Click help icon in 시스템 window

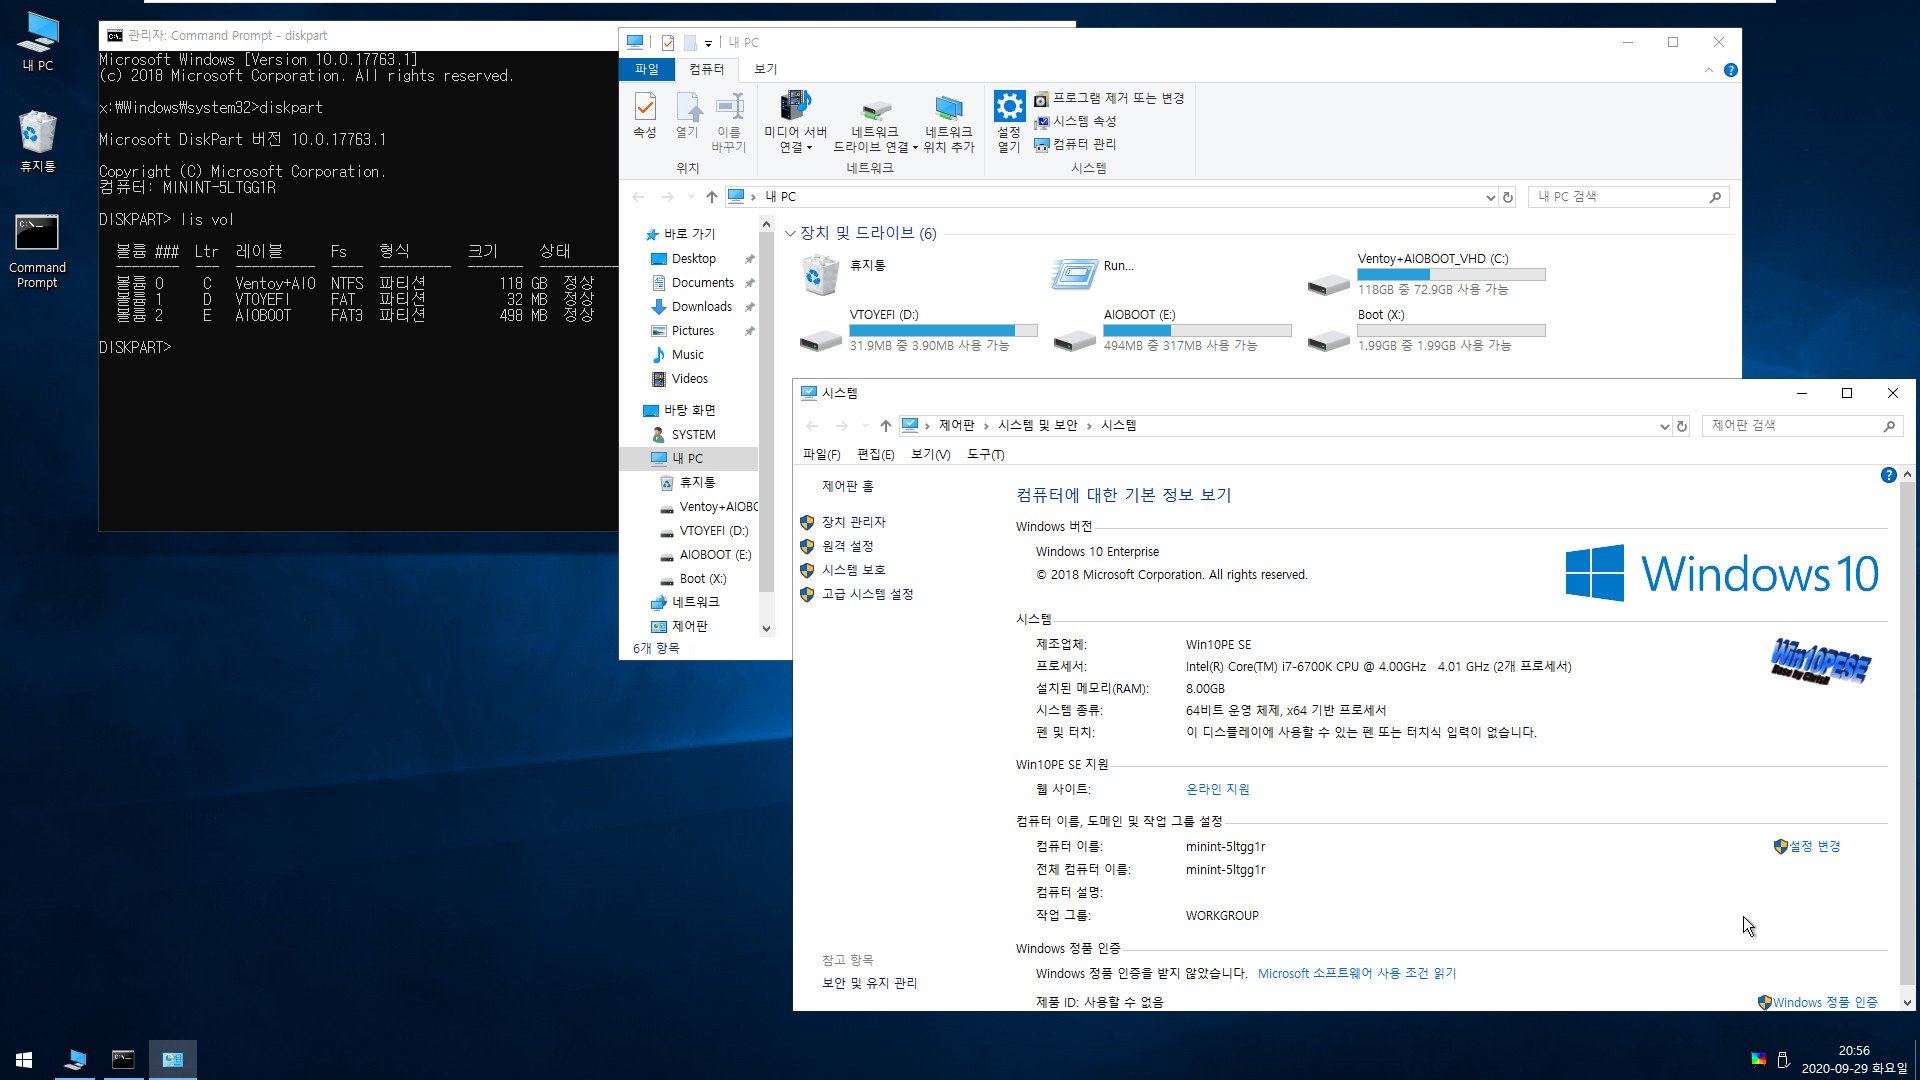pos(1888,475)
